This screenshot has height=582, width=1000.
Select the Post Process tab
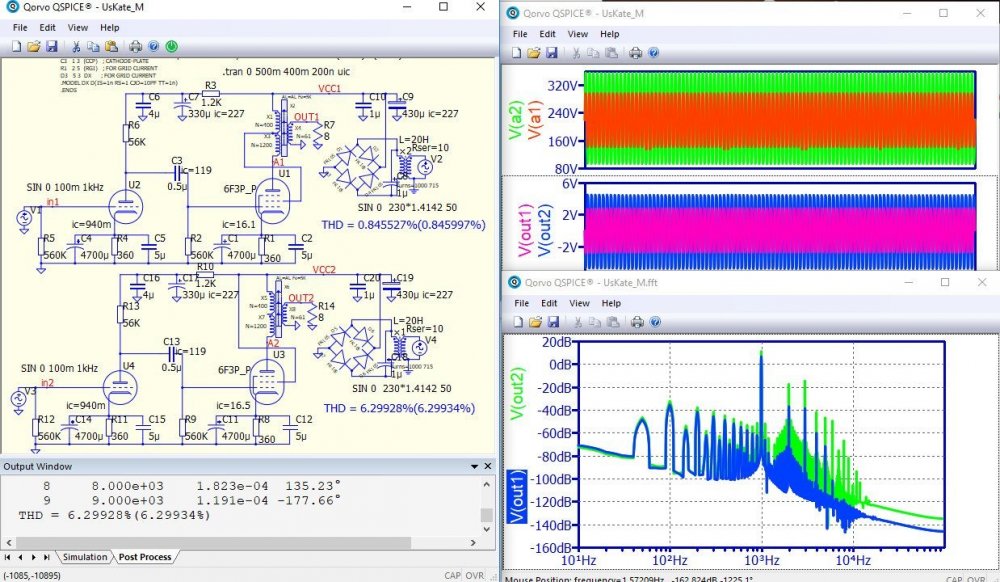(x=144, y=557)
